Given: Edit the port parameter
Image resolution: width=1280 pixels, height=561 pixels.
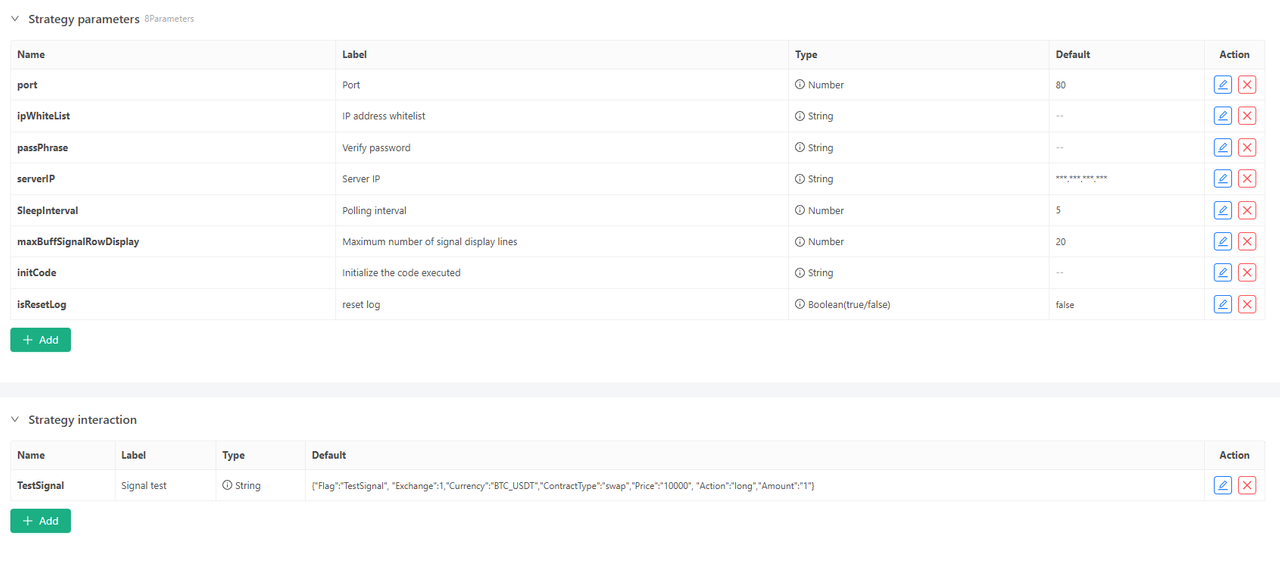Looking at the screenshot, I should click(1222, 85).
